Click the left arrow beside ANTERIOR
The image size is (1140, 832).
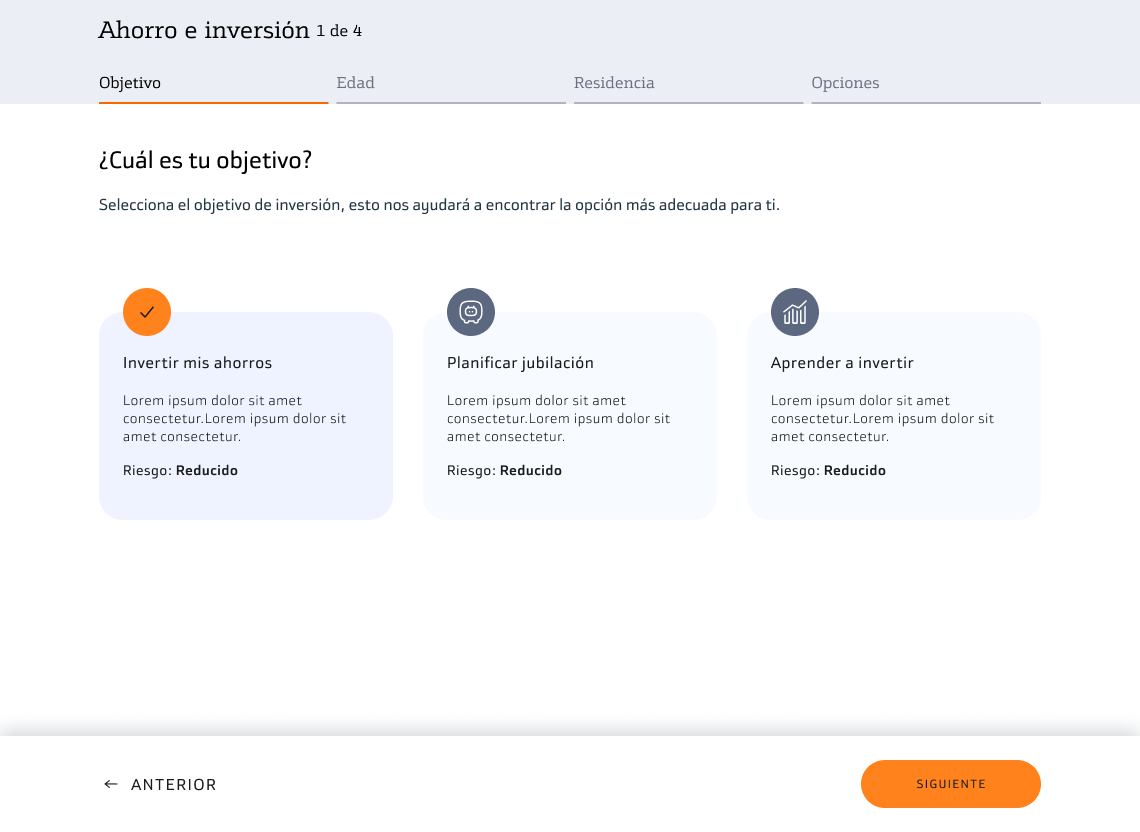click(111, 784)
